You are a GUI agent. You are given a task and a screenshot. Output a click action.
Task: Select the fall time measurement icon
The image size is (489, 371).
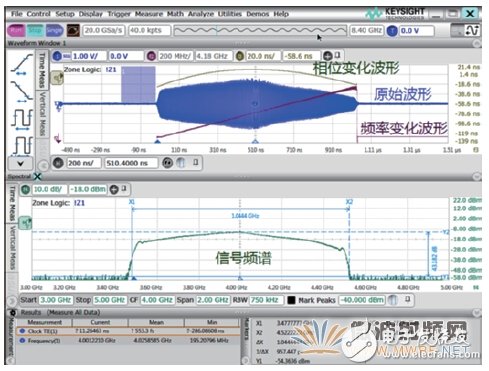[22, 91]
